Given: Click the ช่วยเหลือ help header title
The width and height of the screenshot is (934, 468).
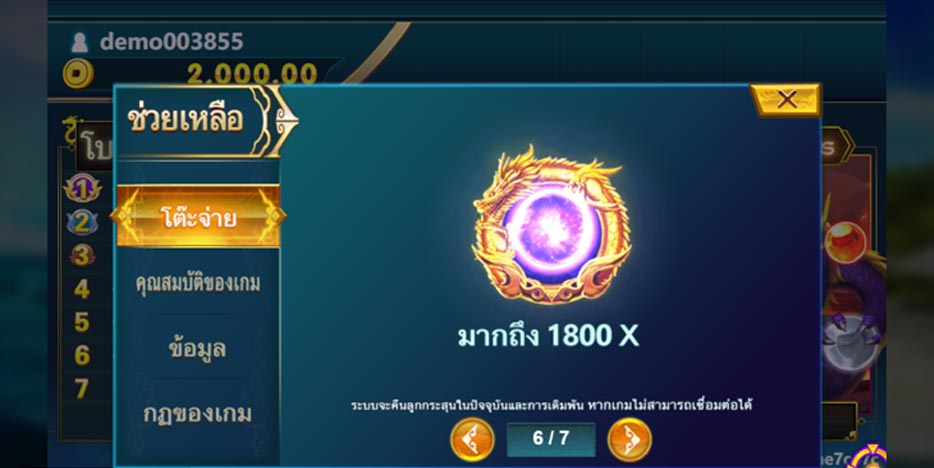Looking at the screenshot, I should [x=185, y=119].
